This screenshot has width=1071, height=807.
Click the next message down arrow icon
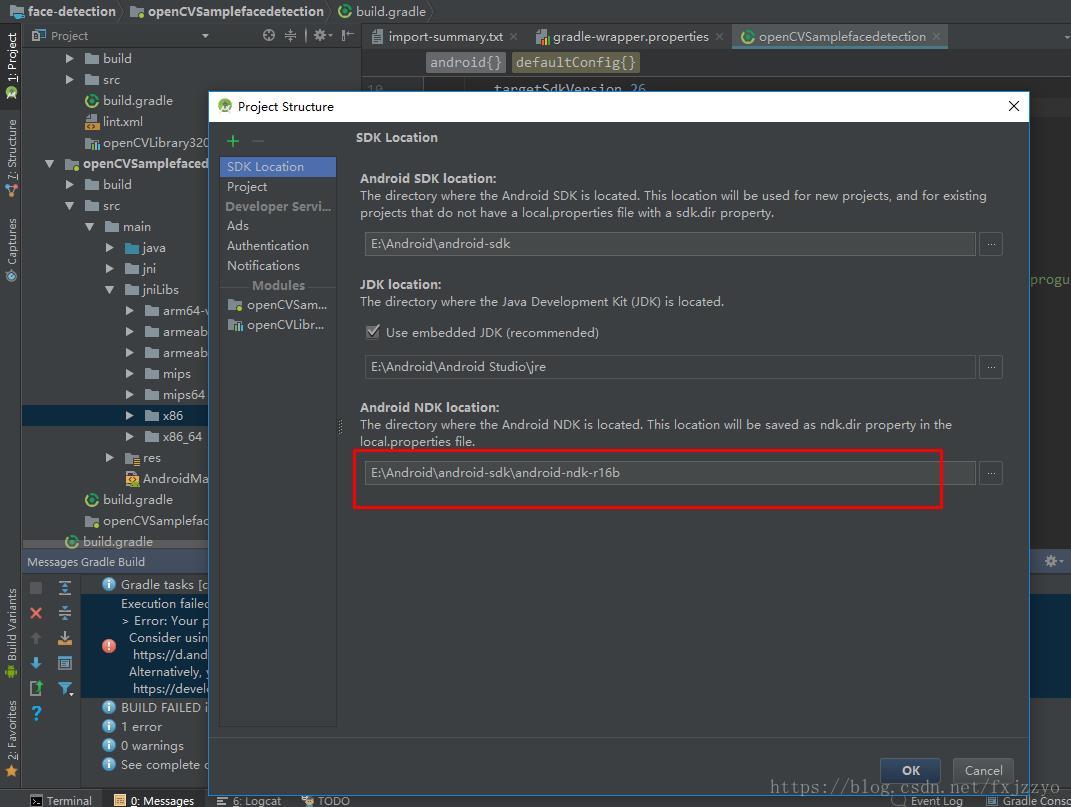36,663
